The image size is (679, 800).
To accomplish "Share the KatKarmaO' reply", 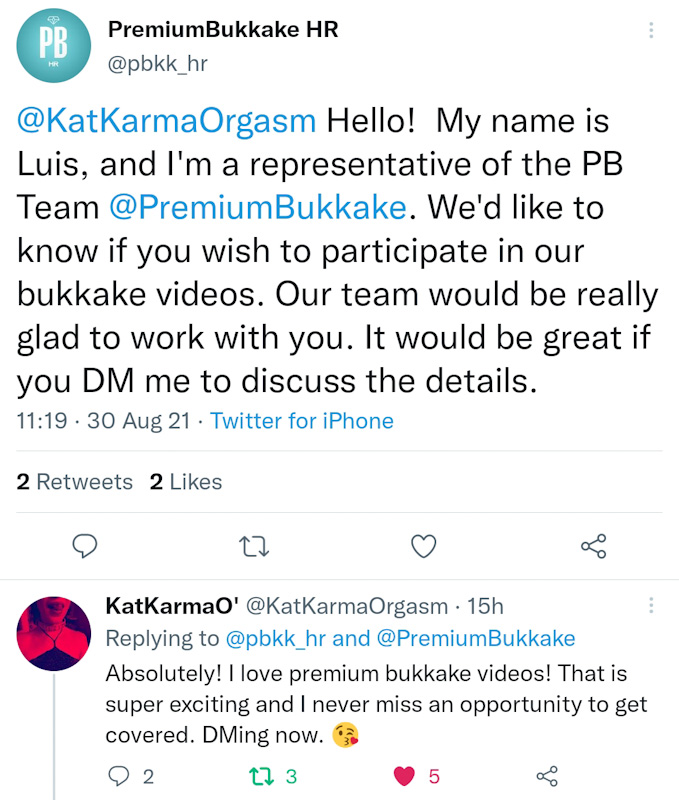I will 546,775.
